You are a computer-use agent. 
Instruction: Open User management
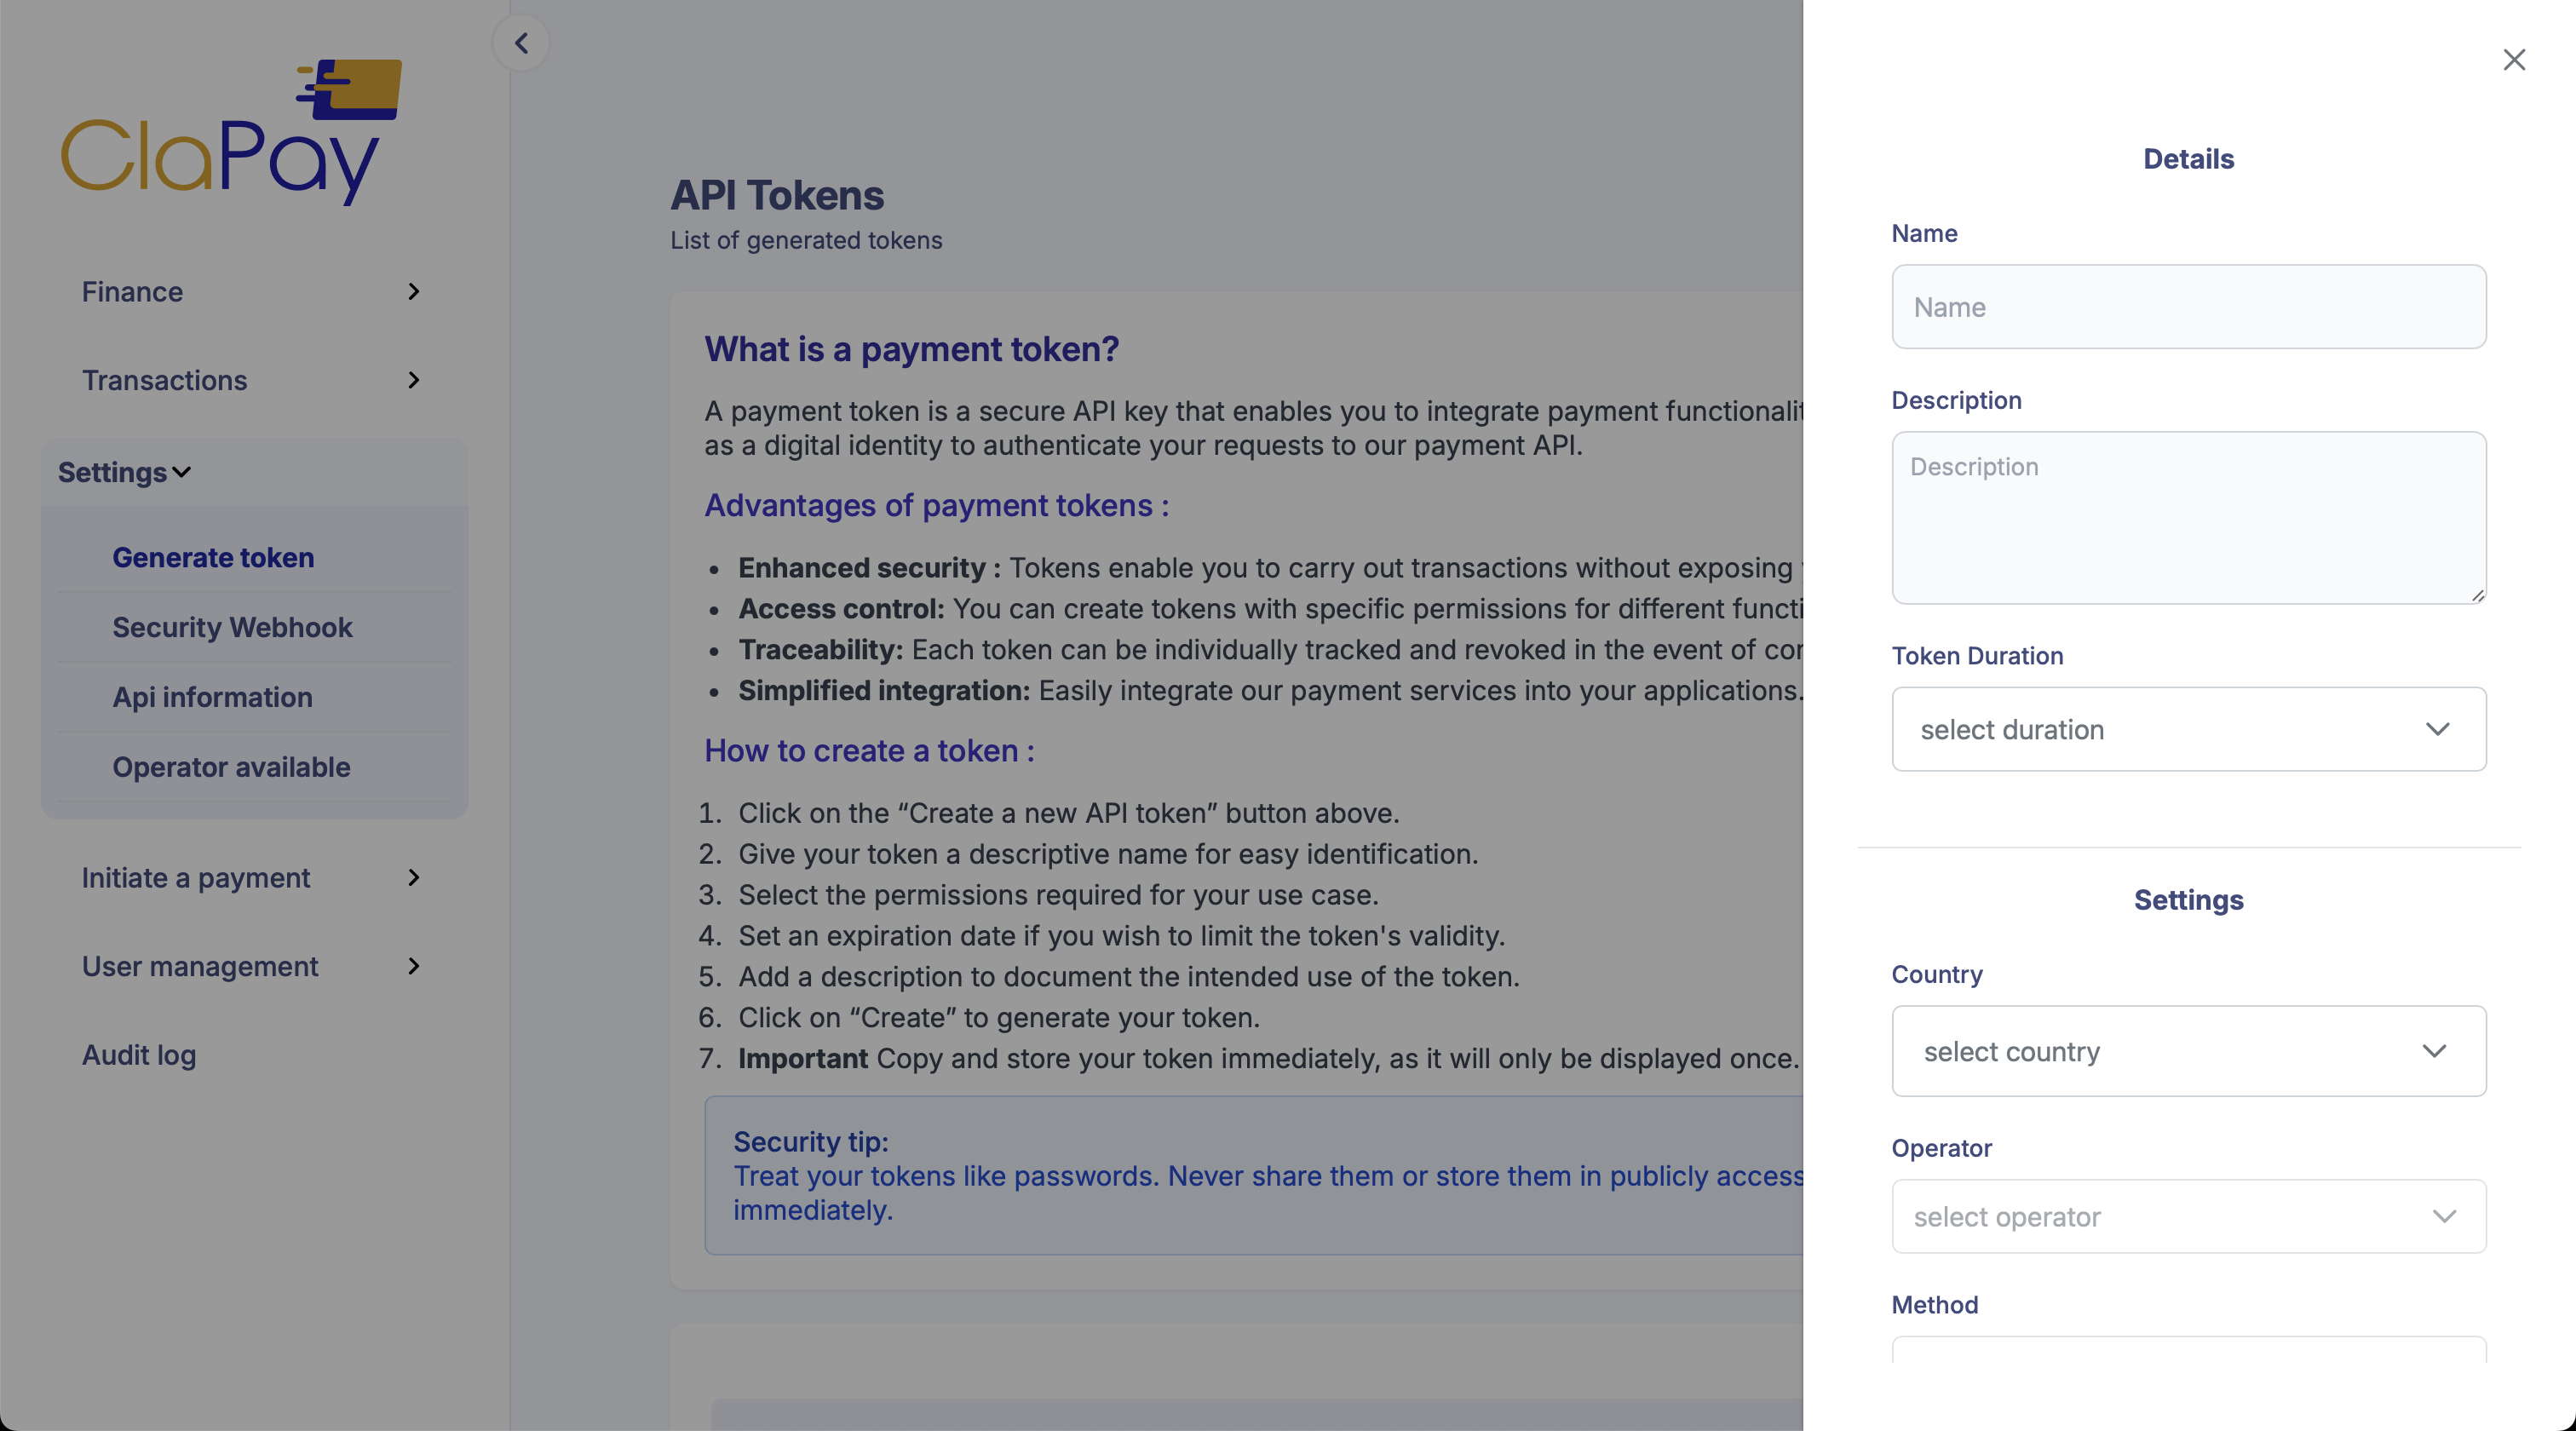[x=199, y=966]
